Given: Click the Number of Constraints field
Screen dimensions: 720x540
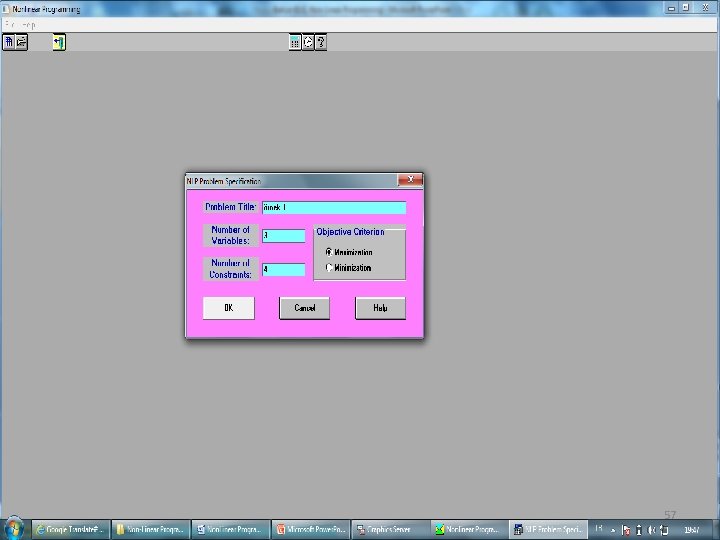Looking at the screenshot, I should 283,270.
